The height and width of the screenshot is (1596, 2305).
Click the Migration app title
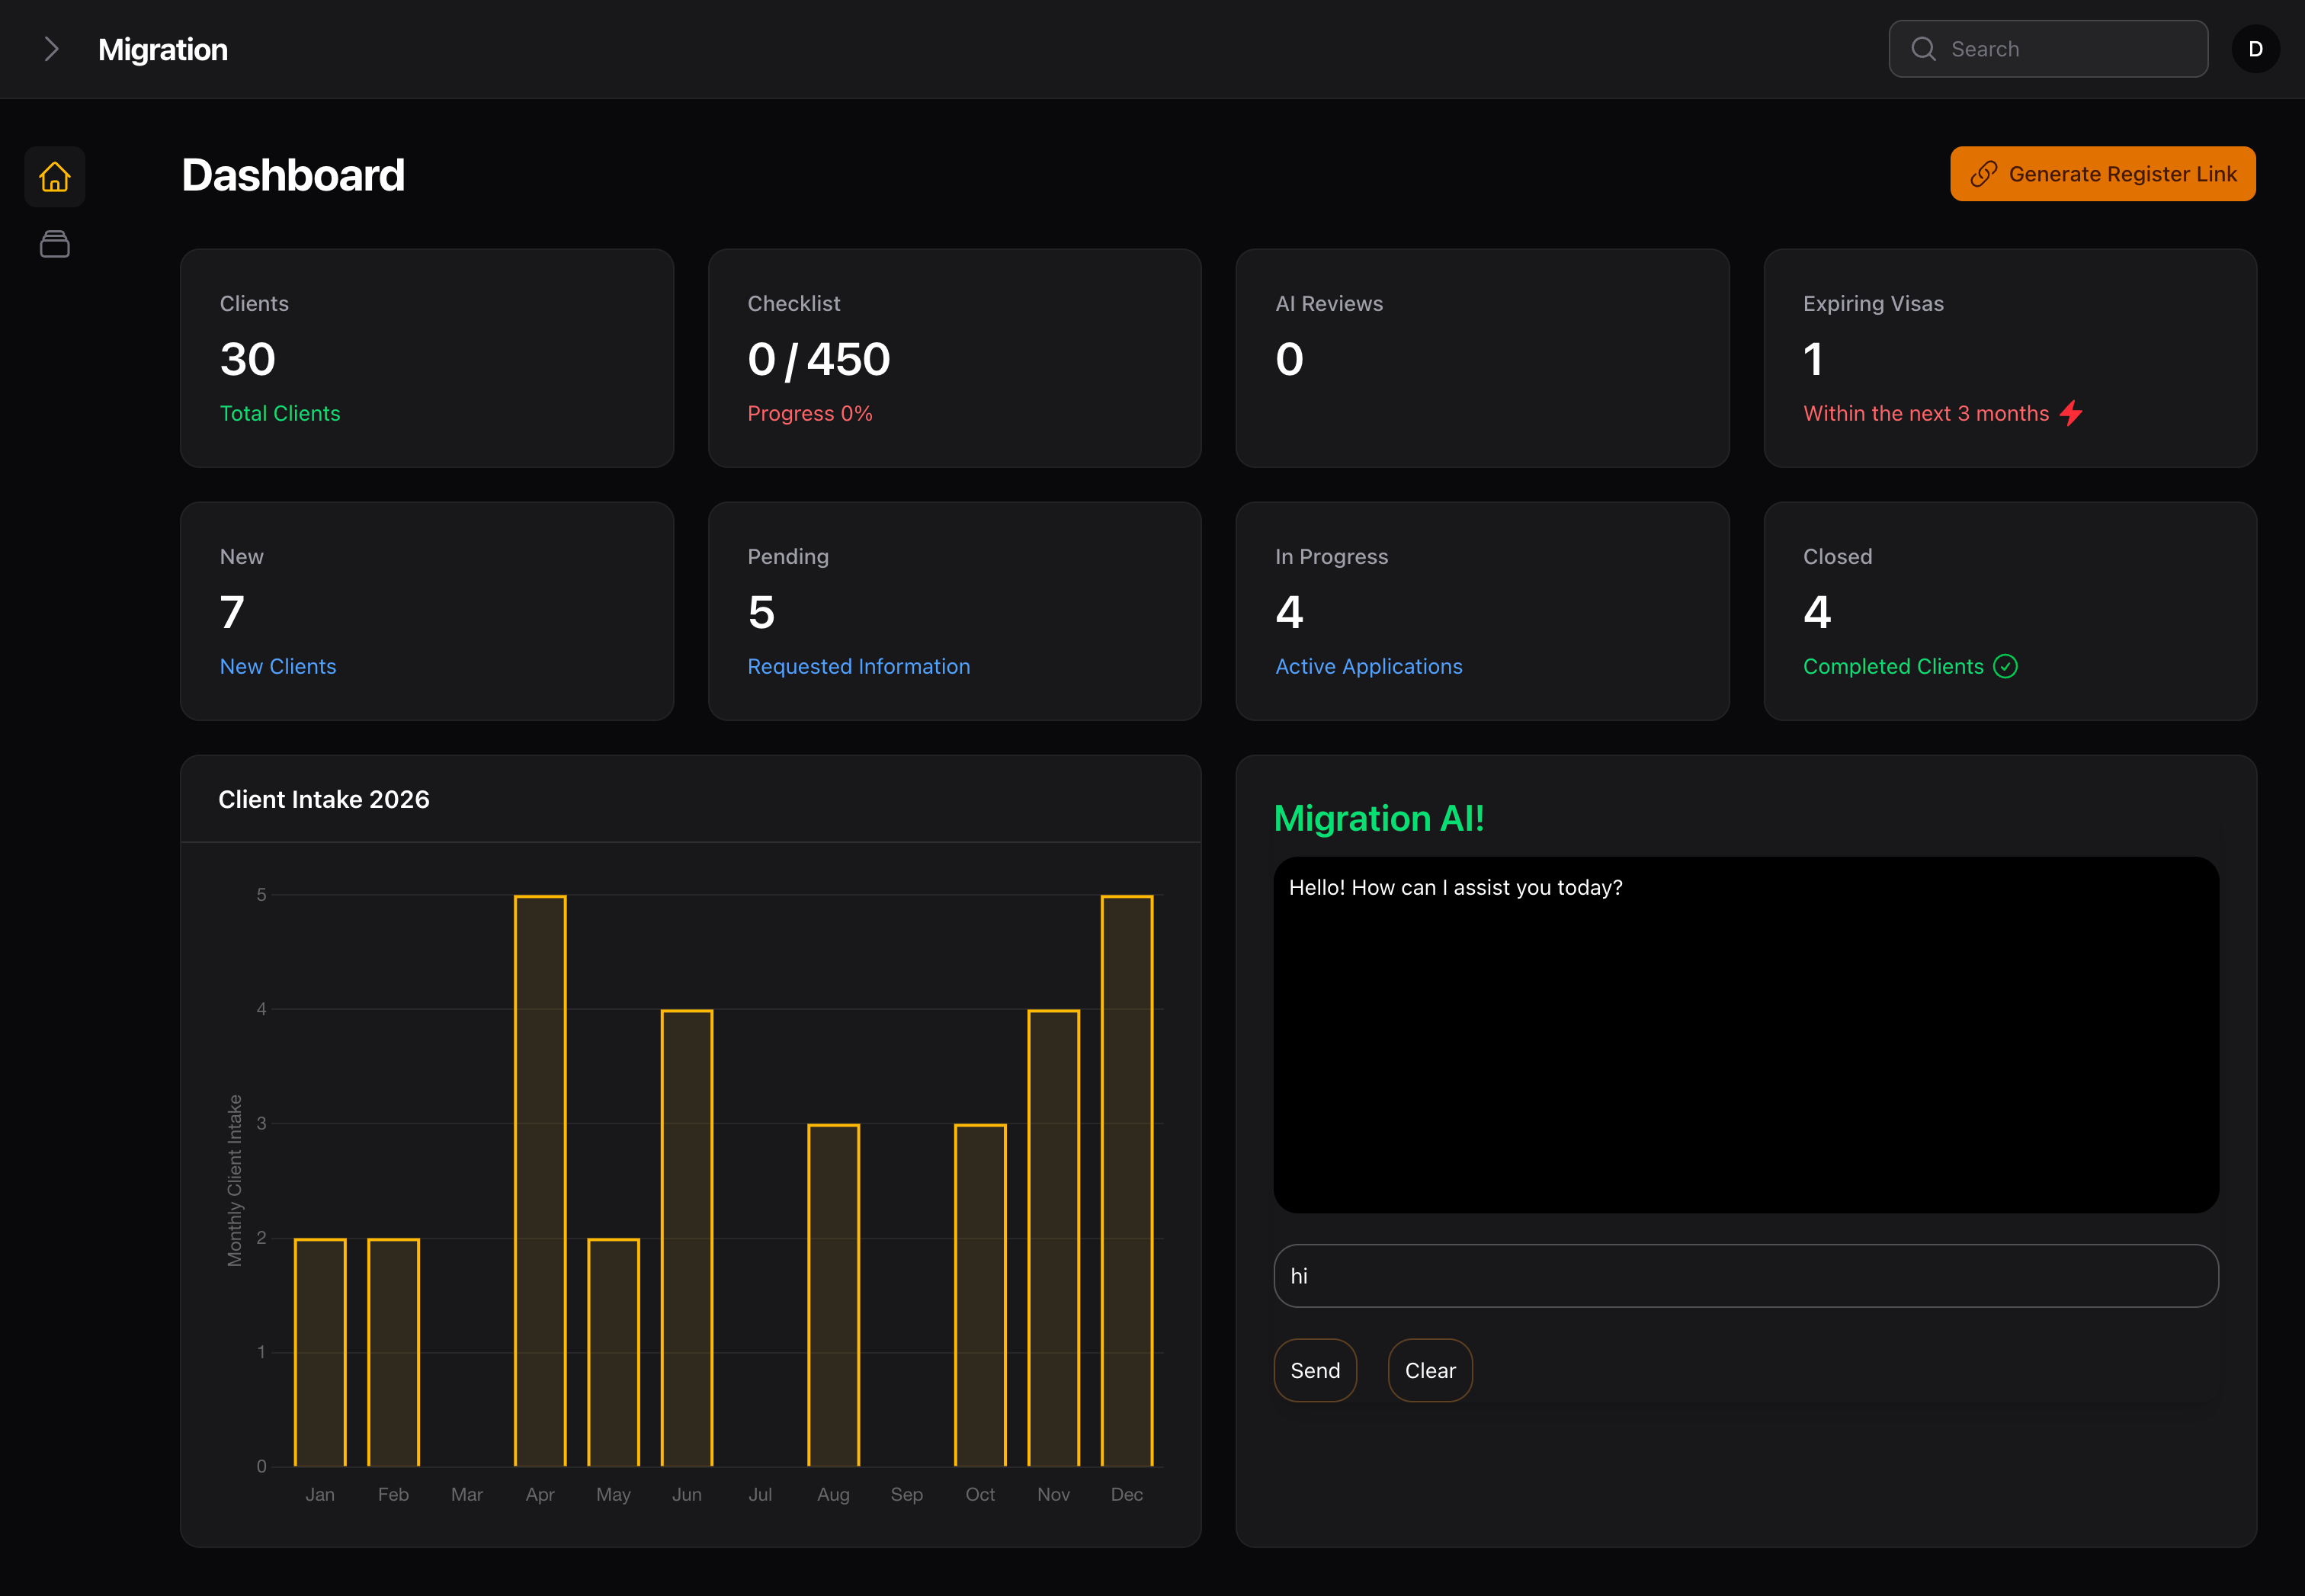pyautogui.click(x=163, y=49)
